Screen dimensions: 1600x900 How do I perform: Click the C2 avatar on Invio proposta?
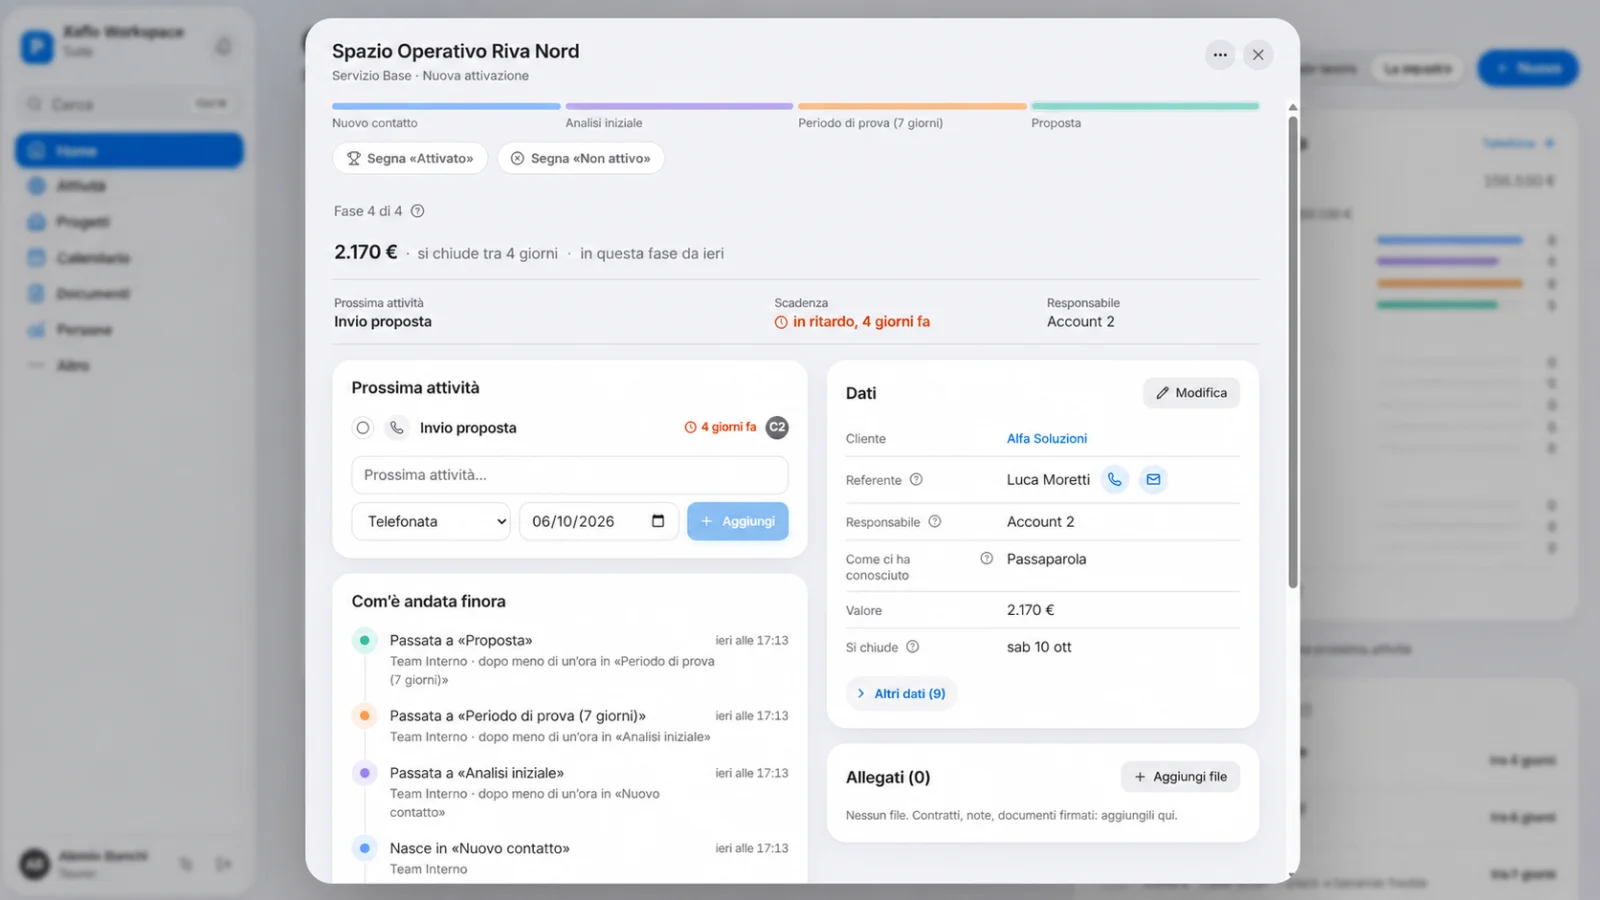tap(777, 427)
